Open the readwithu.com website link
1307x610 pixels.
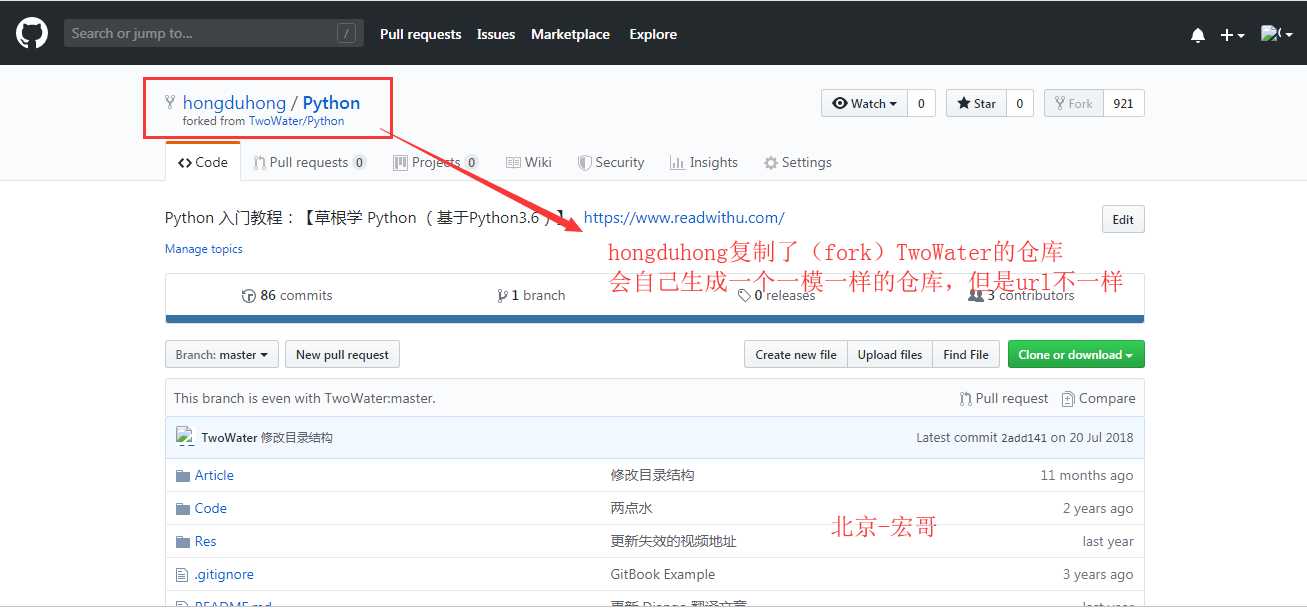click(684, 217)
